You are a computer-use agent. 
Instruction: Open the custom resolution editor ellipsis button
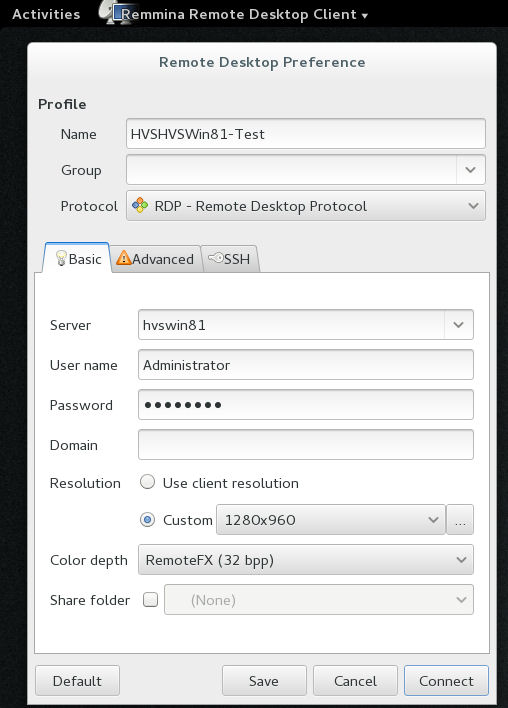pyautogui.click(x=460, y=520)
